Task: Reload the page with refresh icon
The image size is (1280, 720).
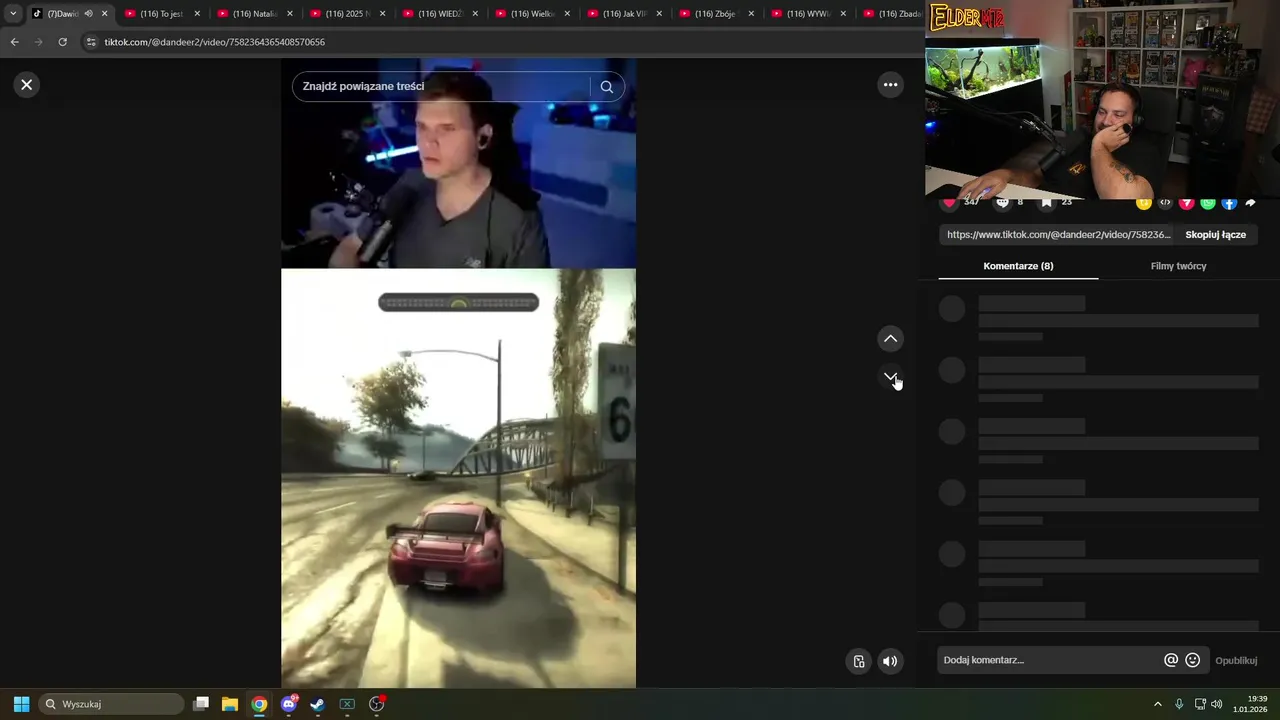Action: (x=62, y=42)
